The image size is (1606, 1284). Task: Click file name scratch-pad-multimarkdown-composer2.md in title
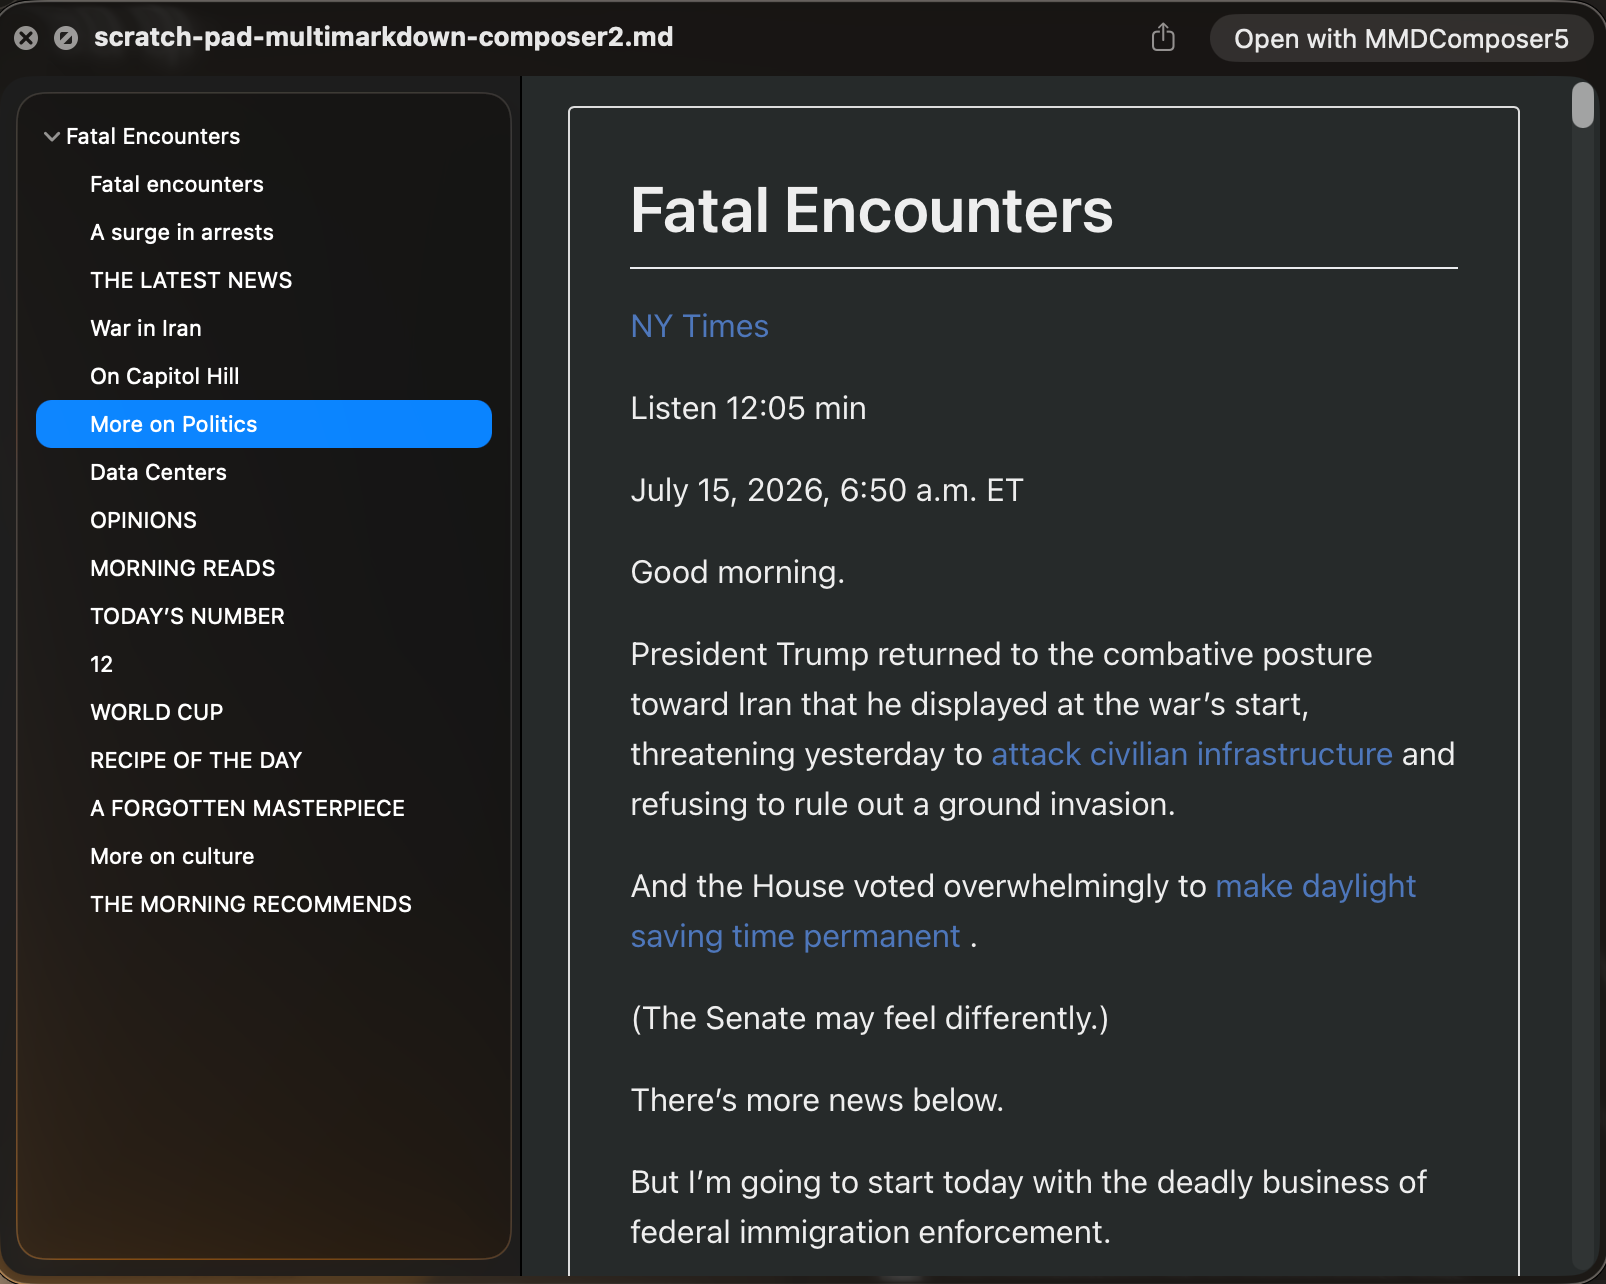point(384,37)
